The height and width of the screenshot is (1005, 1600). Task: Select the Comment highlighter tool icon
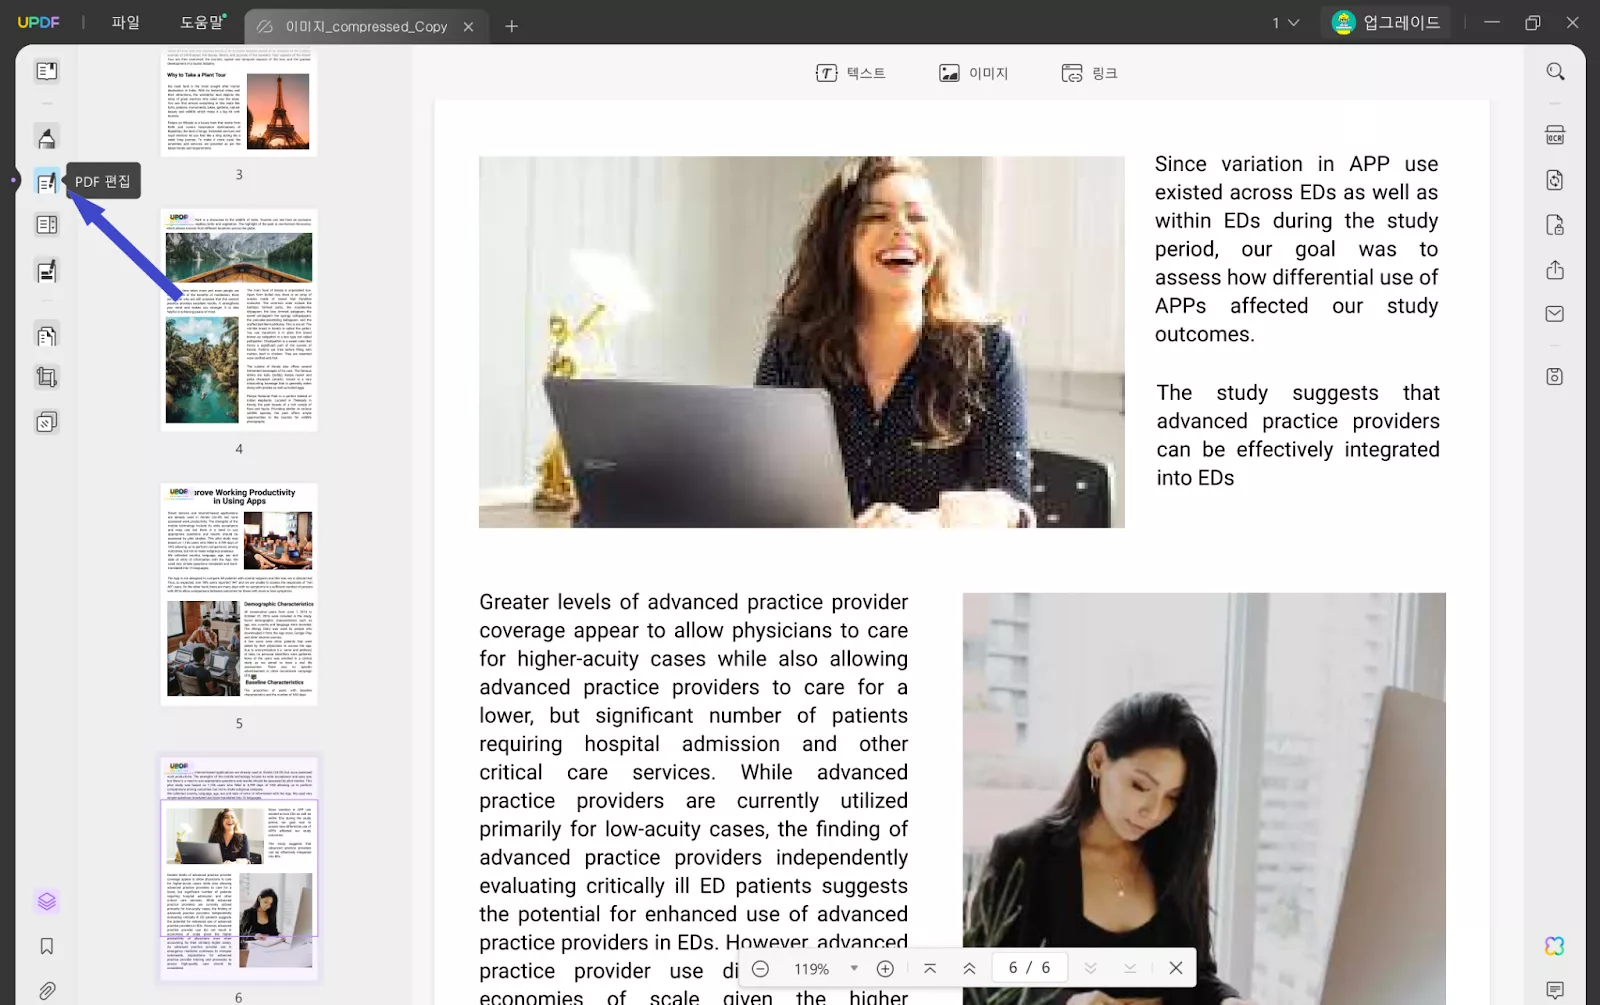47,137
